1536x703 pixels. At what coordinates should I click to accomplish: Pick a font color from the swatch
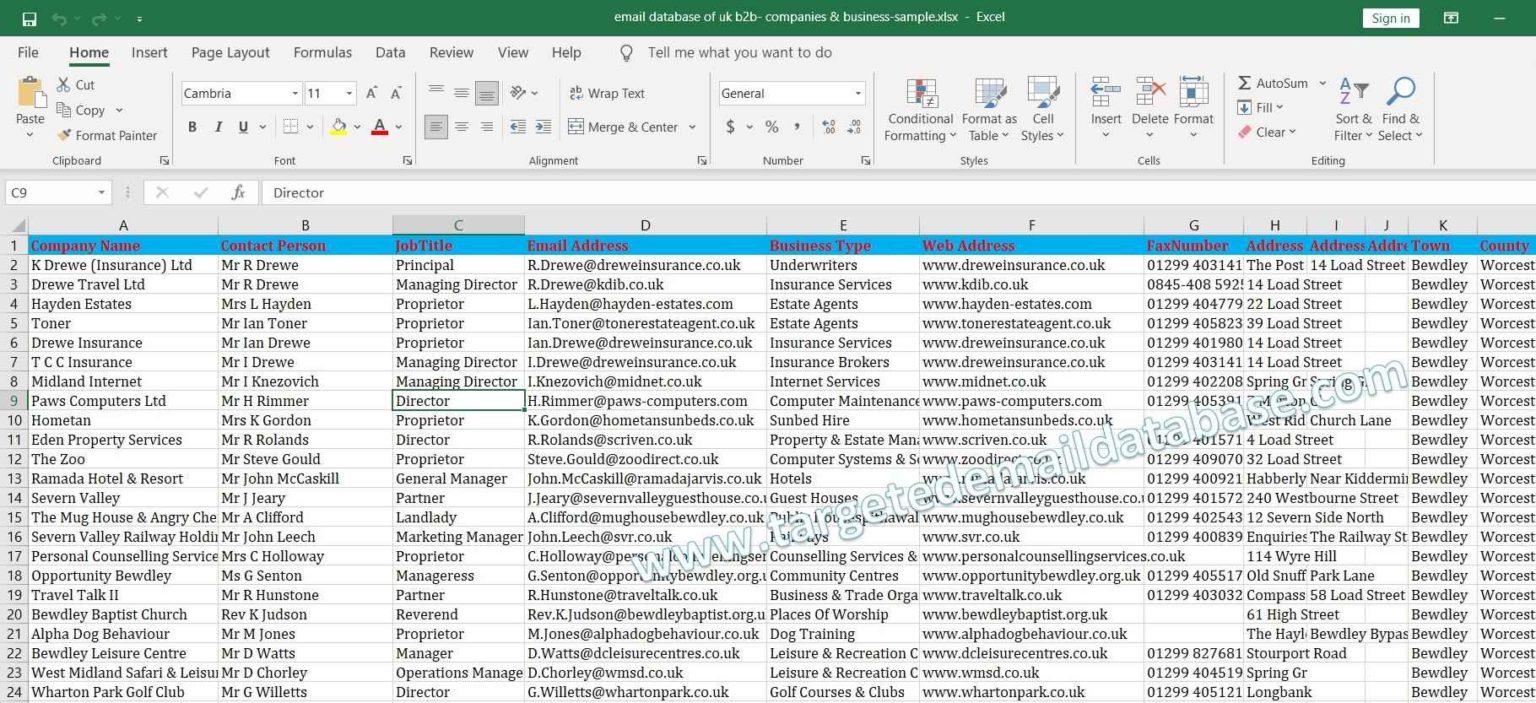pyautogui.click(x=378, y=128)
